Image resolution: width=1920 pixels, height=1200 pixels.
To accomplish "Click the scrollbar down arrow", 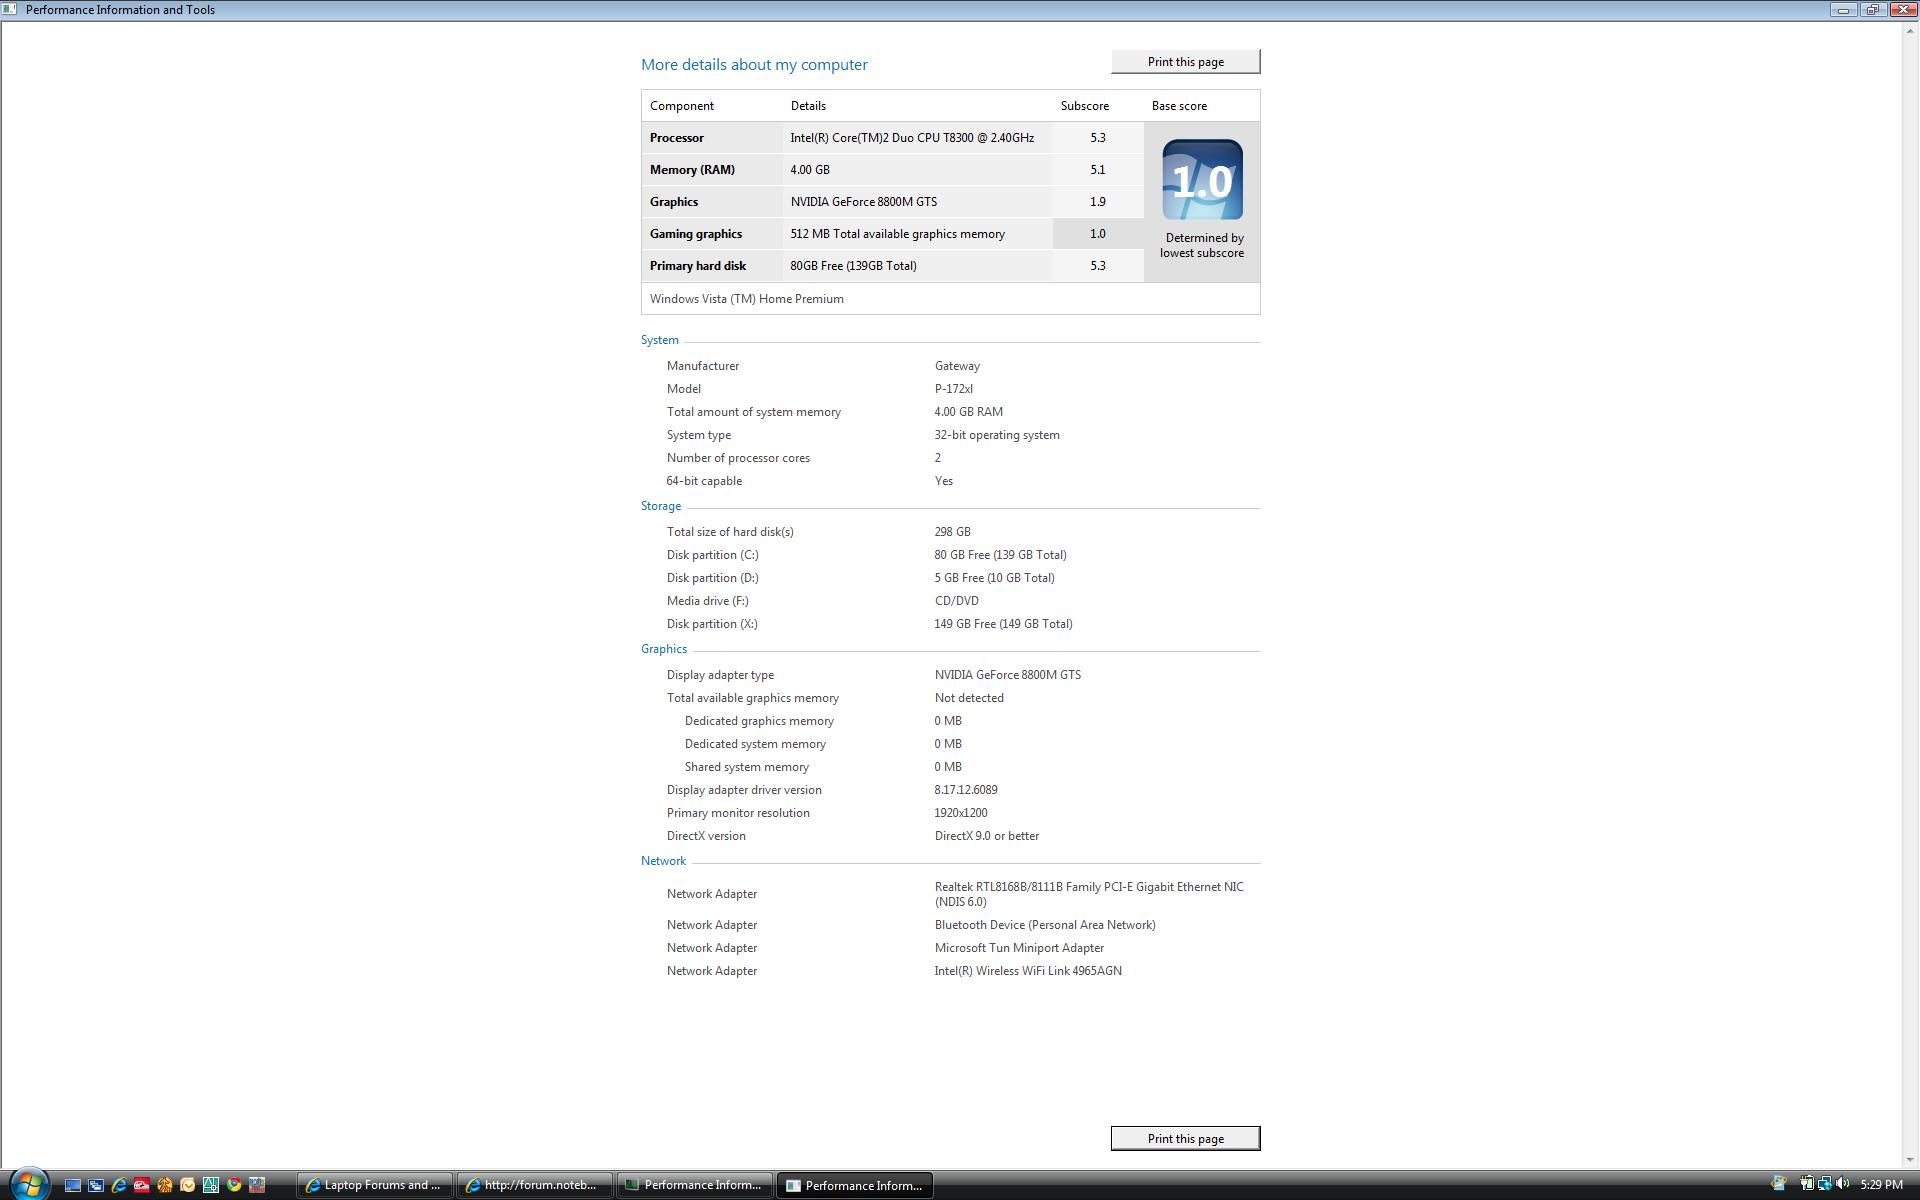I will coord(1910,1160).
